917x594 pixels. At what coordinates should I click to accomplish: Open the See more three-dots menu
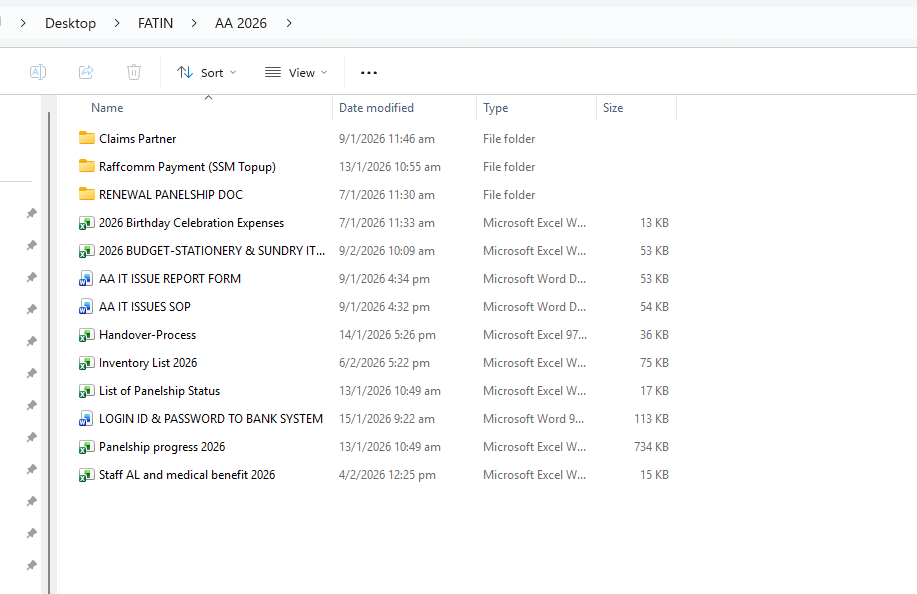coord(369,72)
